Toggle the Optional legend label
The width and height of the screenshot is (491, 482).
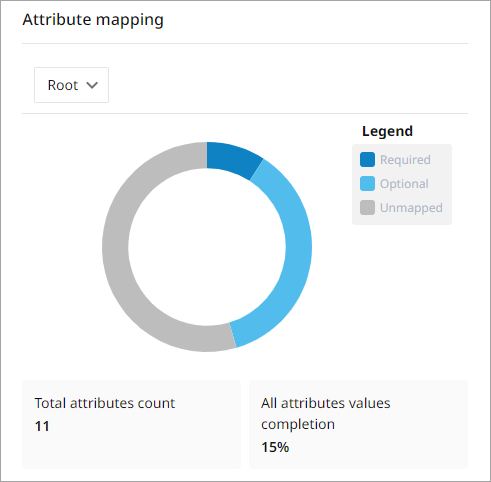click(x=404, y=184)
